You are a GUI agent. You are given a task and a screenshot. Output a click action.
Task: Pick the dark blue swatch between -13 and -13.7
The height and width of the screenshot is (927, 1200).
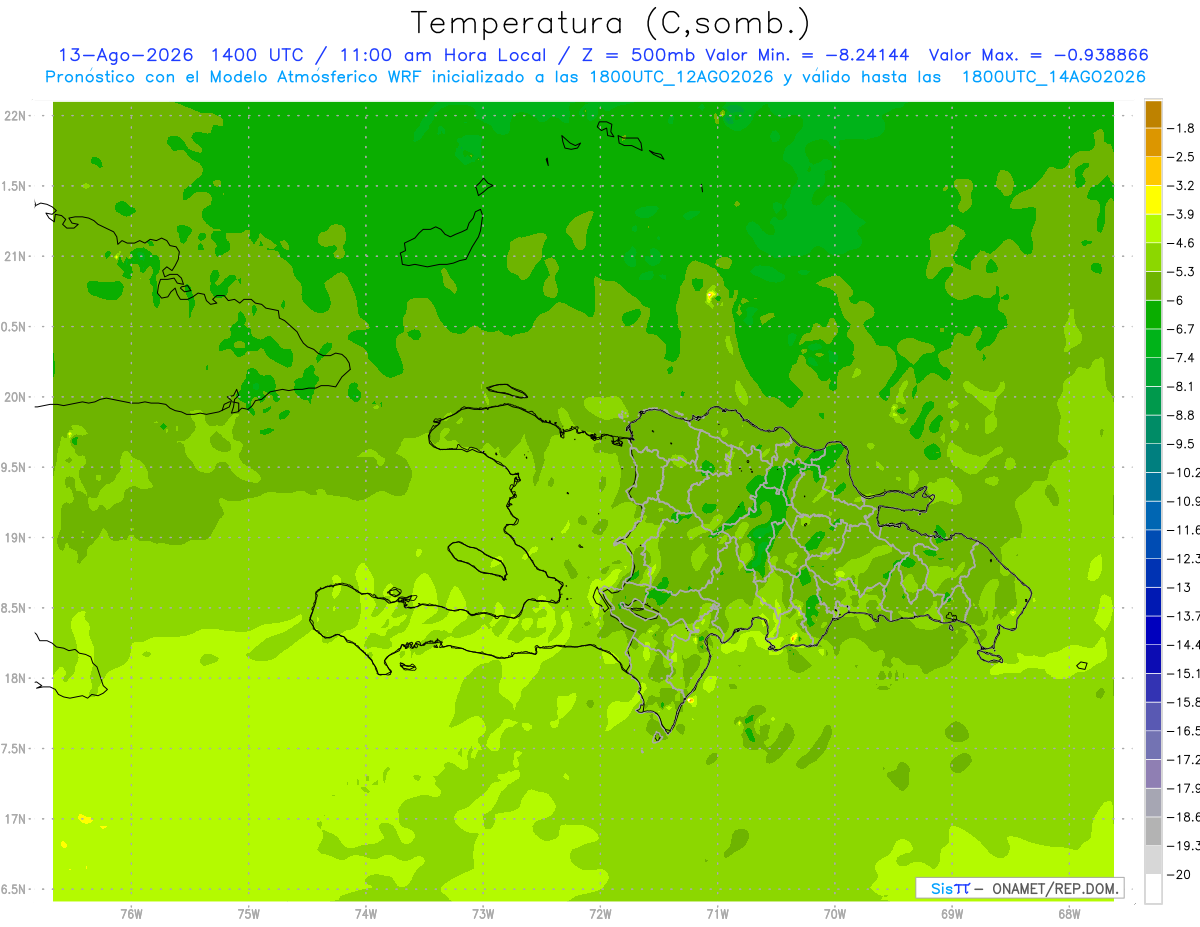[1153, 601]
